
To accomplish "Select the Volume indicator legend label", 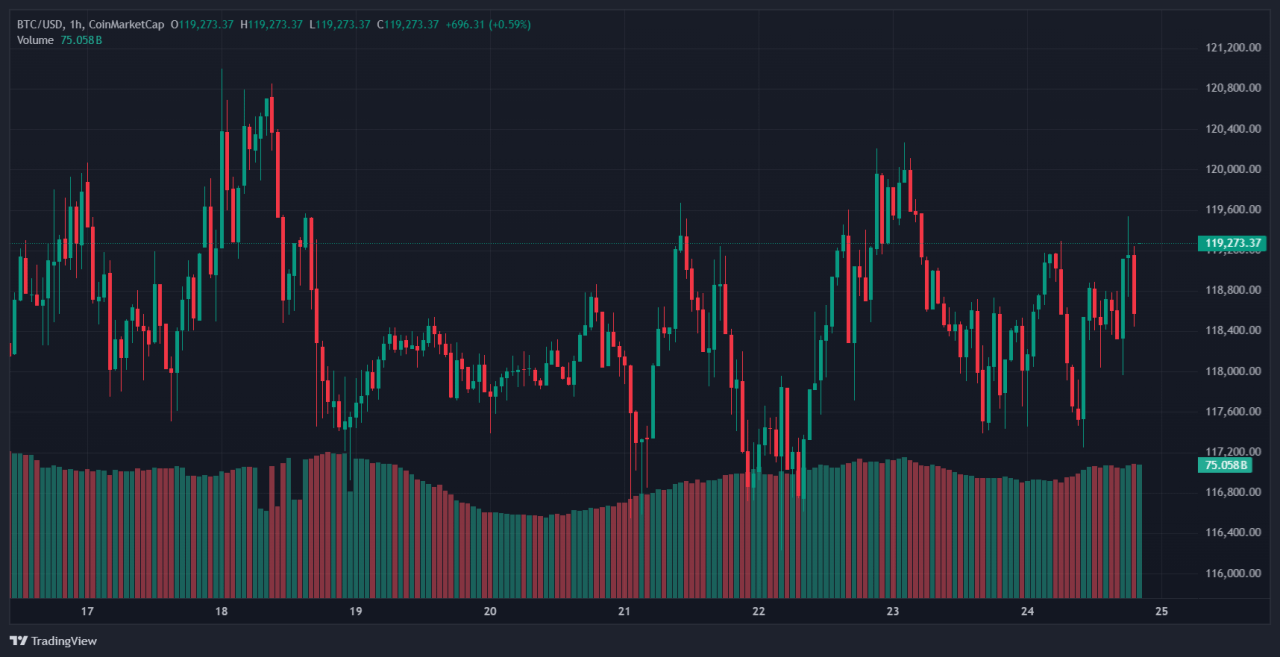I will coord(37,40).
